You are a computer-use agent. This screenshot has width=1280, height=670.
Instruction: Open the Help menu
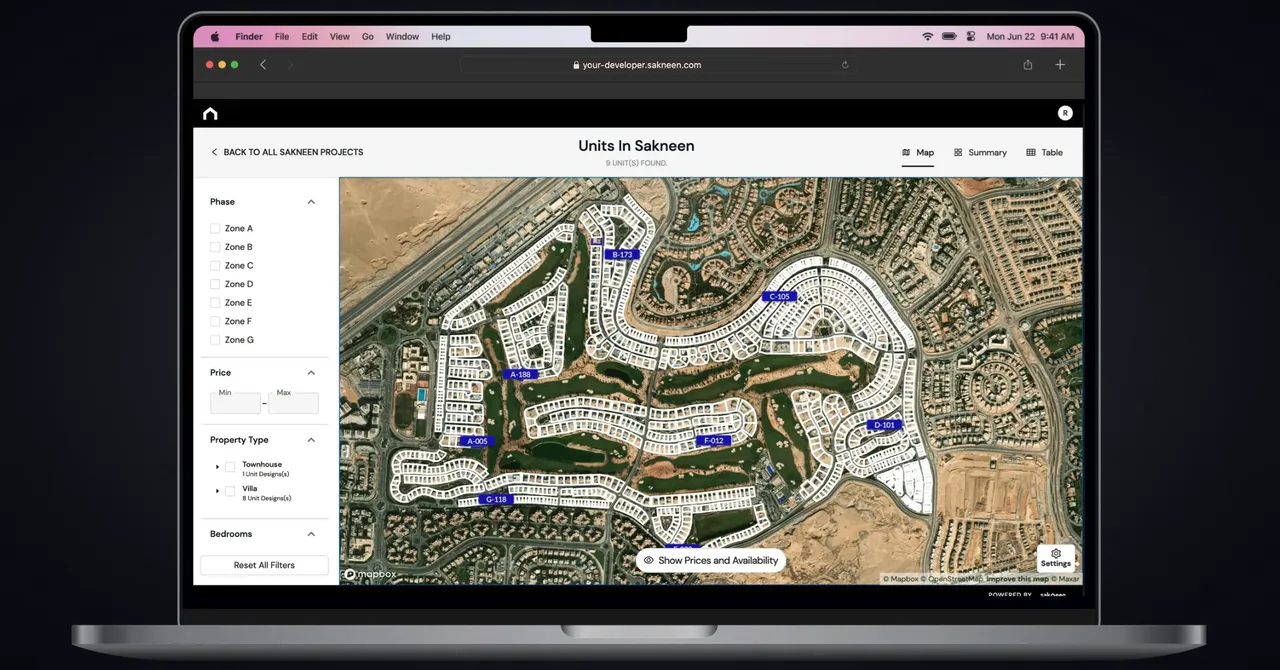pyautogui.click(x=441, y=36)
